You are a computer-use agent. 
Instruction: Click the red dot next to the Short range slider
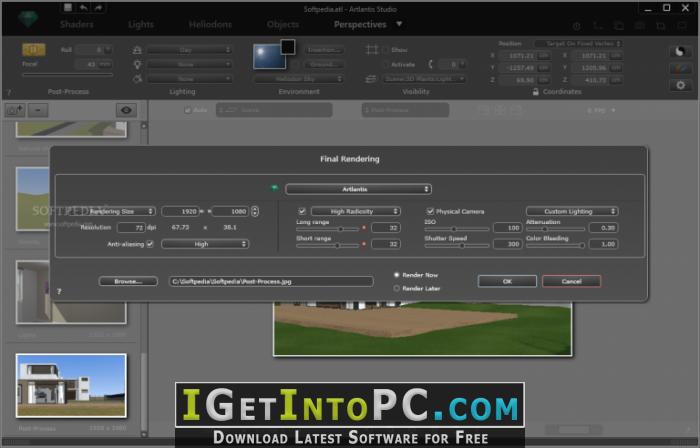pos(364,244)
